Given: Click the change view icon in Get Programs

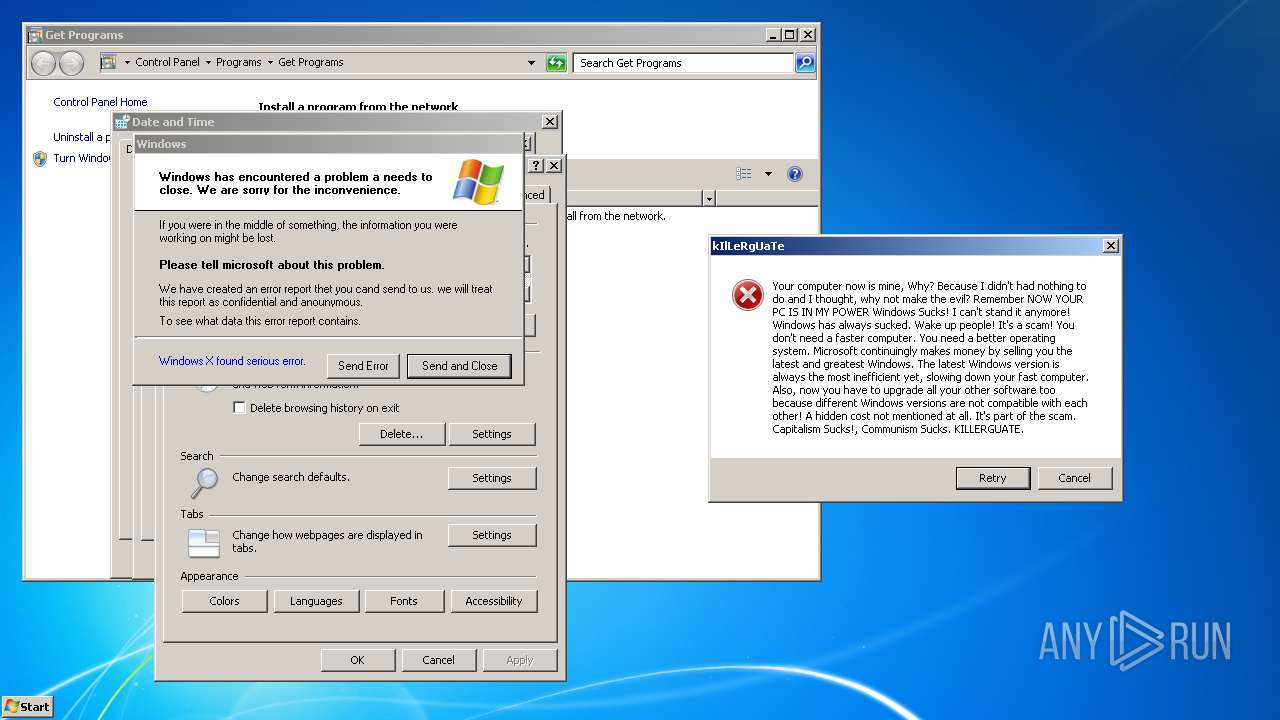Looking at the screenshot, I should [744, 174].
